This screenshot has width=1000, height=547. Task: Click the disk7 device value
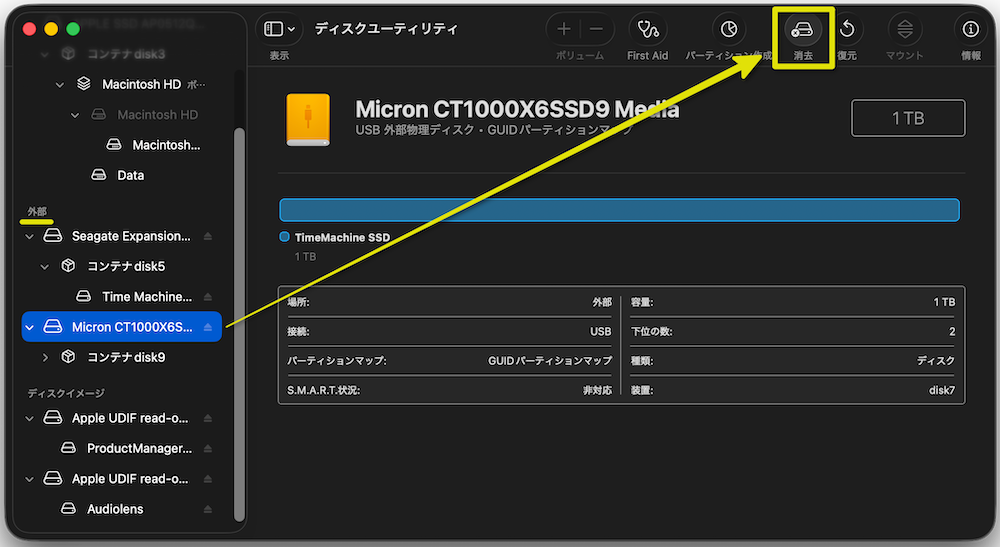tap(941, 390)
